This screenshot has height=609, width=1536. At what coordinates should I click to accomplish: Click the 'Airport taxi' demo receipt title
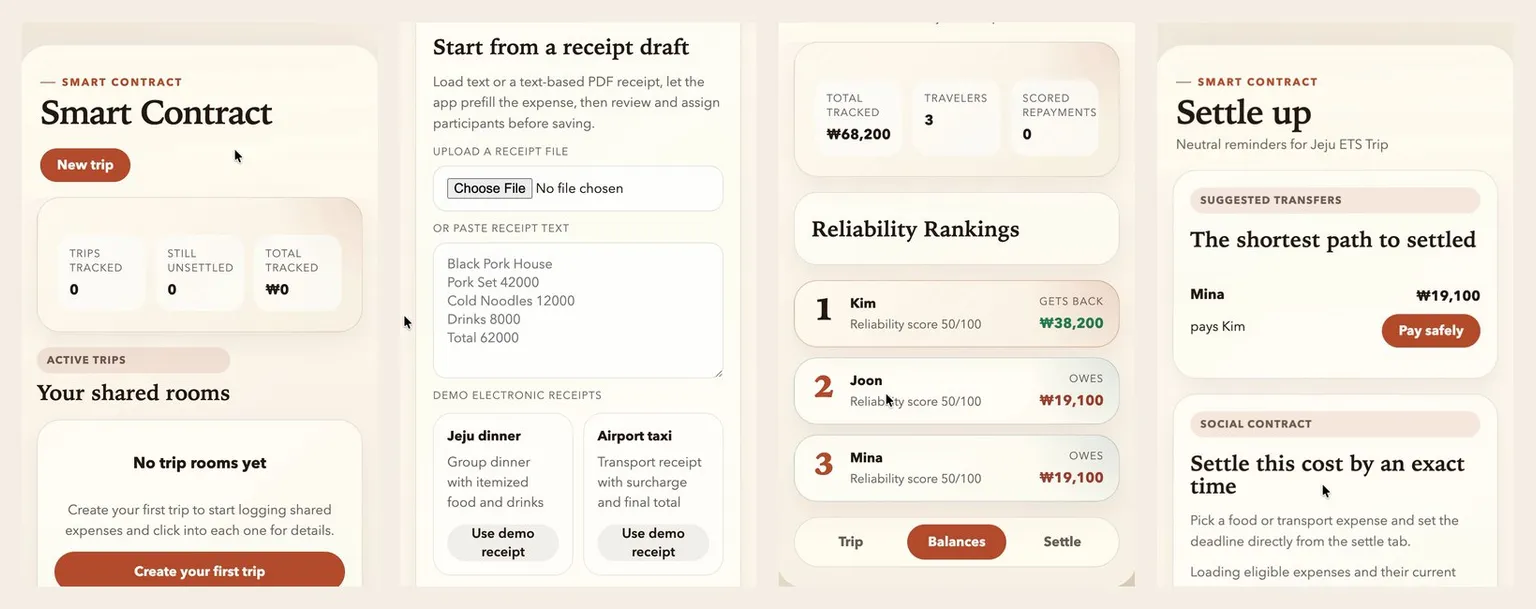tap(634, 436)
